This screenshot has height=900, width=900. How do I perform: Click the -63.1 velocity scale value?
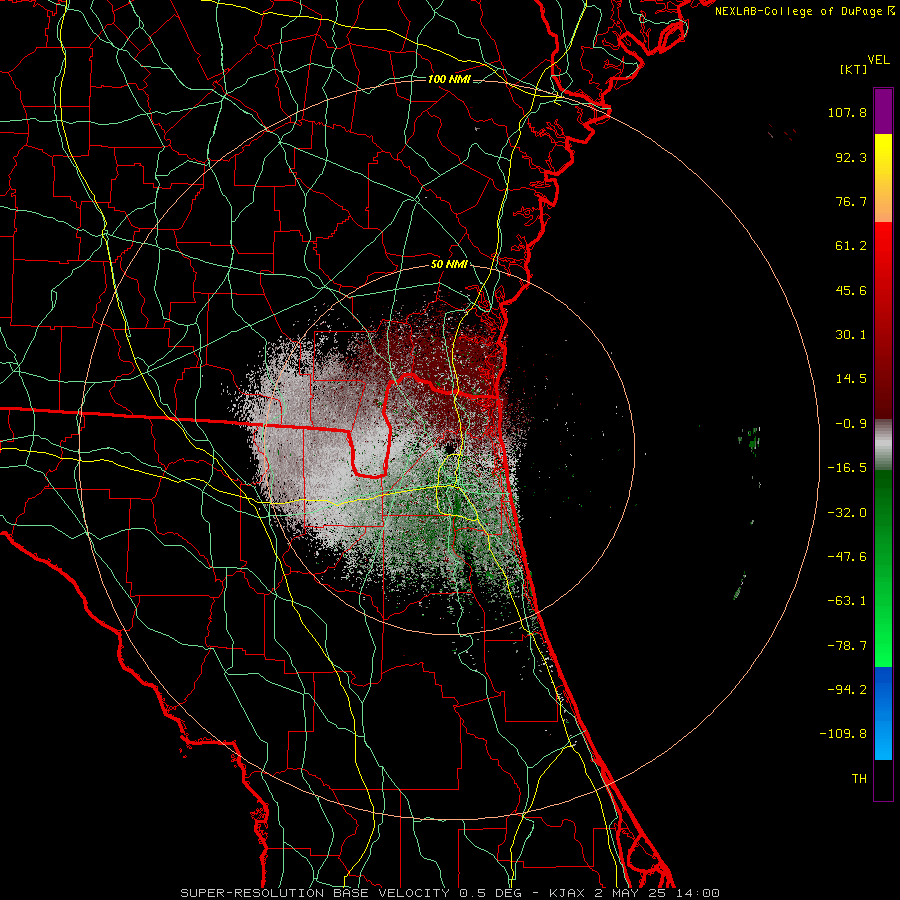[x=847, y=601]
